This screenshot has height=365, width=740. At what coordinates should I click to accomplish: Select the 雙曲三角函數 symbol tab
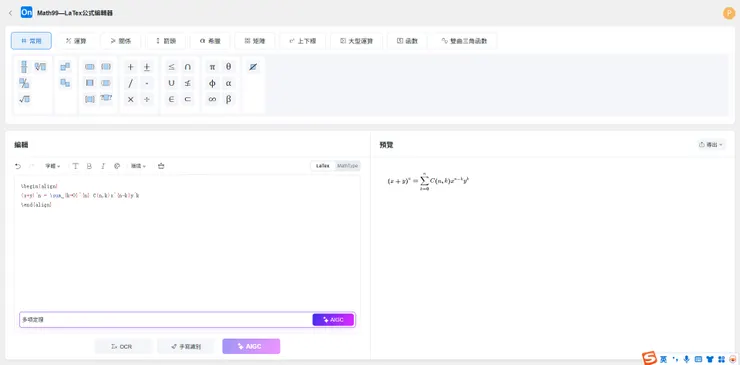coord(464,41)
